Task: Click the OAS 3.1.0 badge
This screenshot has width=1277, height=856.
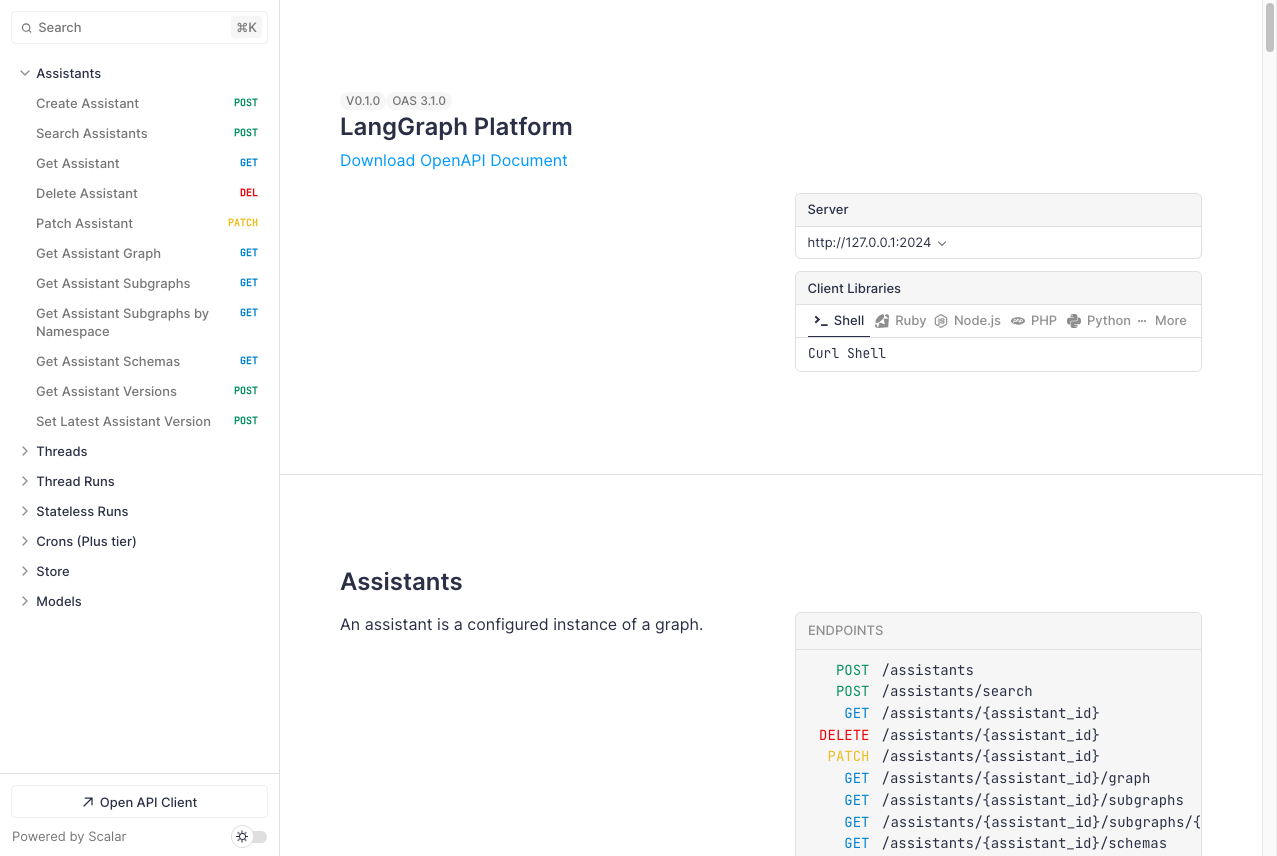Action: (419, 101)
